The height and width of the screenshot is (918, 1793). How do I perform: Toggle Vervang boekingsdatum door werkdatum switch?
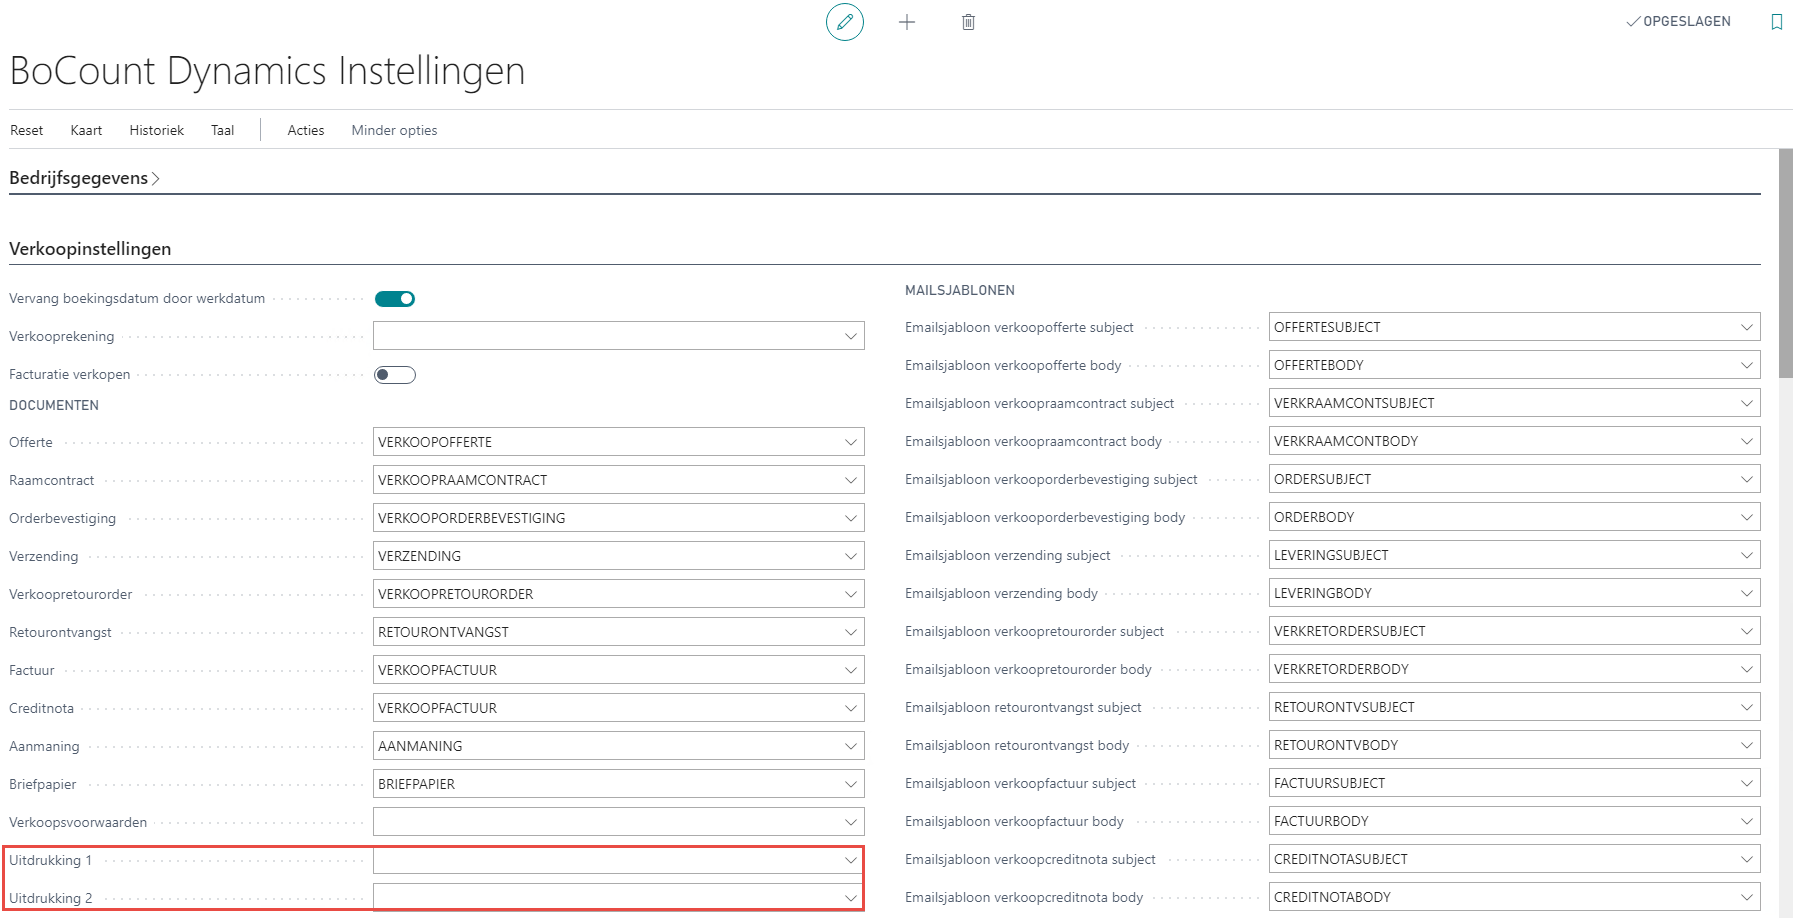click(395, 299)
